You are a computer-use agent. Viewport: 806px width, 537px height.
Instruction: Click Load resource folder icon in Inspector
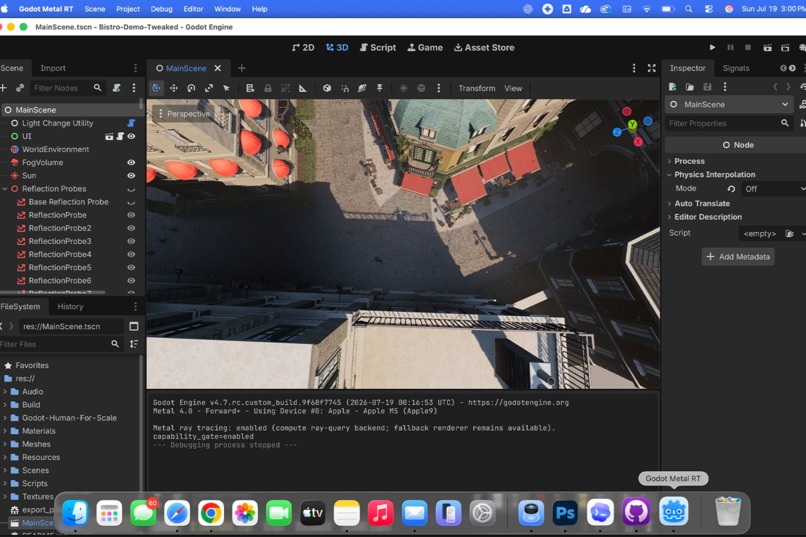(x=690, y=87)
